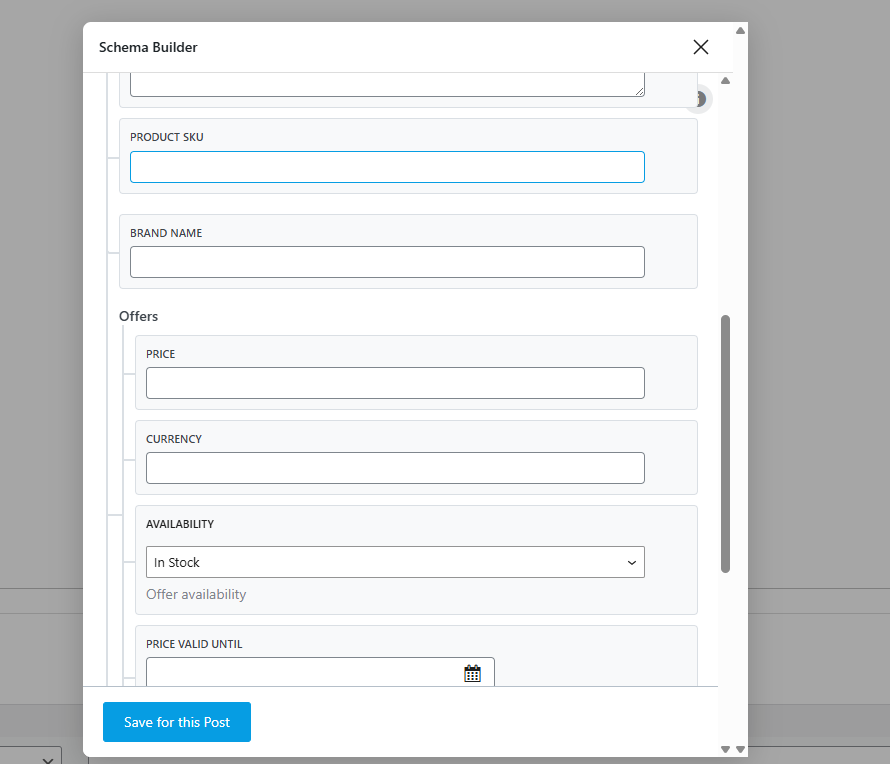Click the down arrow on the inner dialog scrollbar
The width and height of the screenshot is (890, 764).
click(725, 748)
